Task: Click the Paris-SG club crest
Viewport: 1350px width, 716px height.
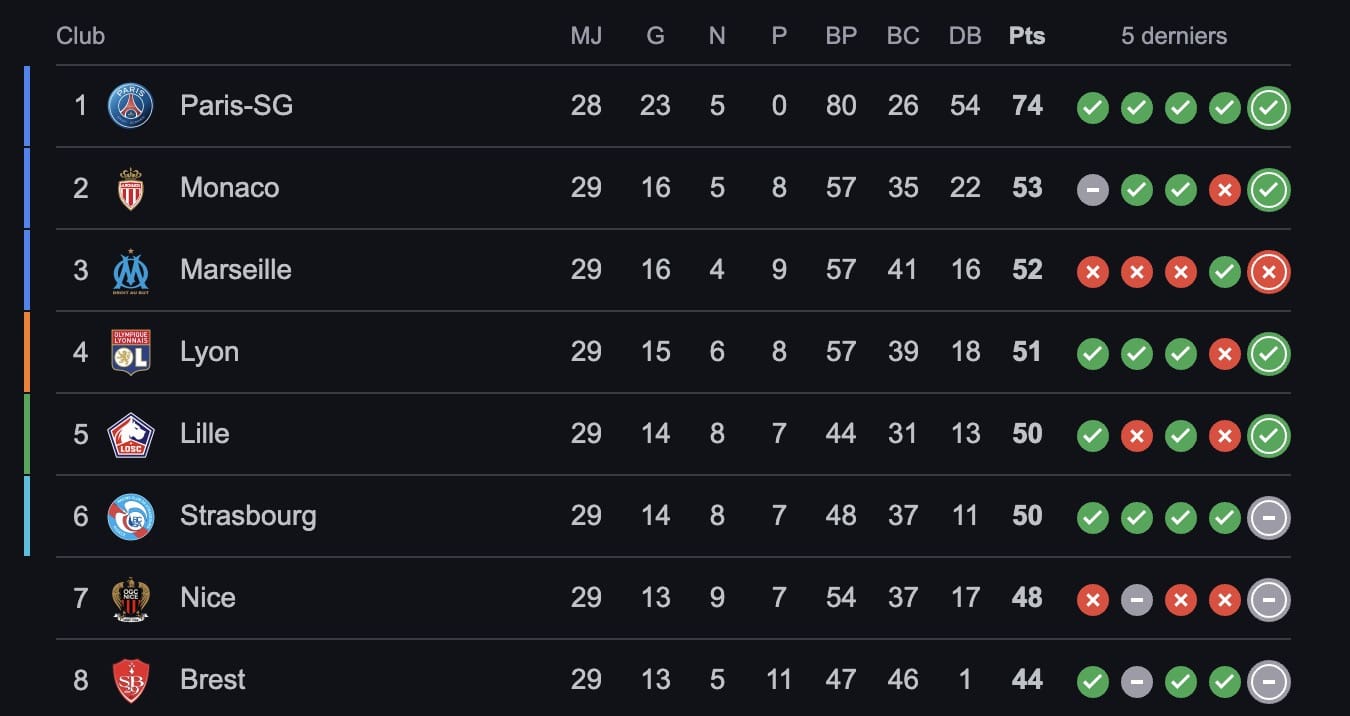Action: [130, 106]
